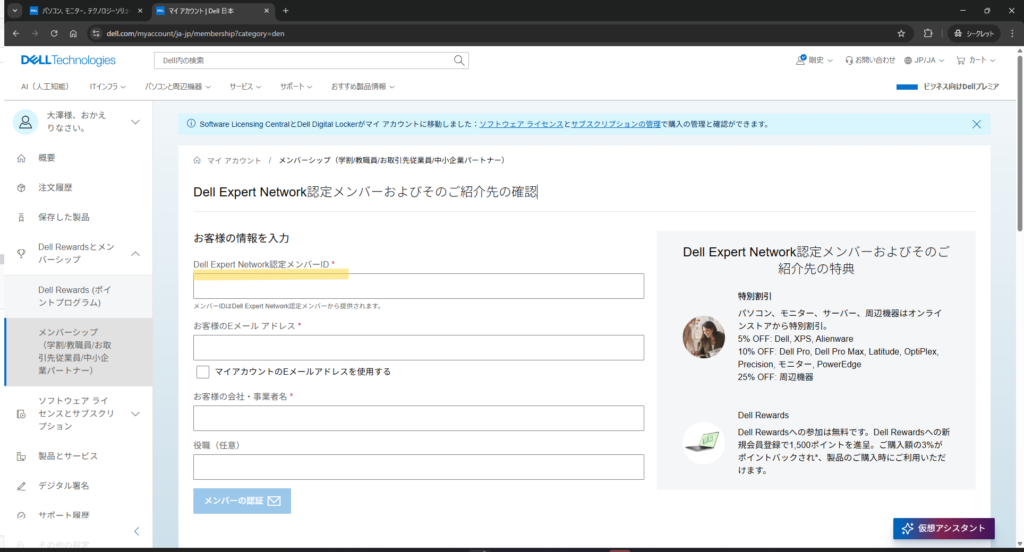Collapse the Dell Rewardsとメンバーシップ section
Image resolution: width=1024 pixels, height=552 pixels.
pyautogui.click(x=135, y=253)
